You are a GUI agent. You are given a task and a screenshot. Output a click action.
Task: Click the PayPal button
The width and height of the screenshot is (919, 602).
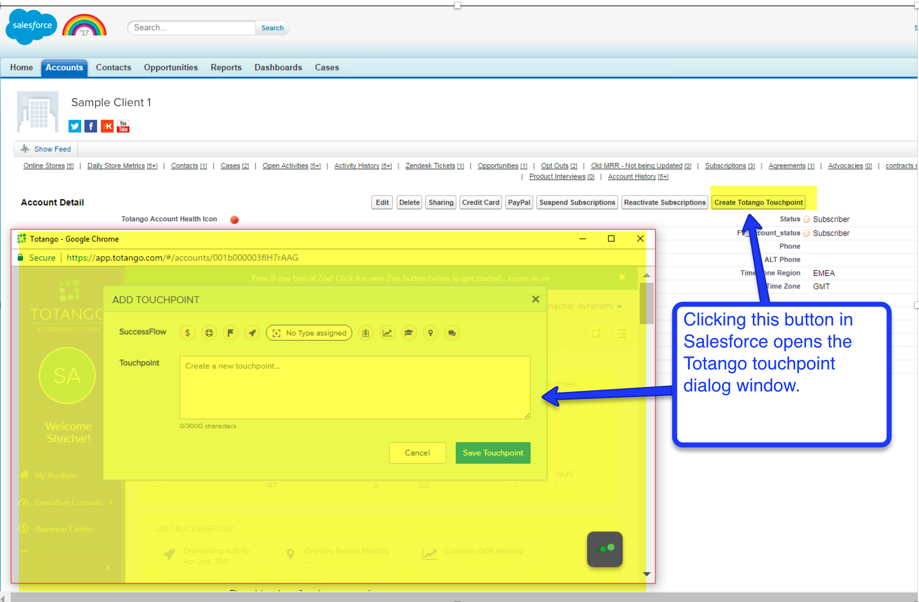[519, 202]
